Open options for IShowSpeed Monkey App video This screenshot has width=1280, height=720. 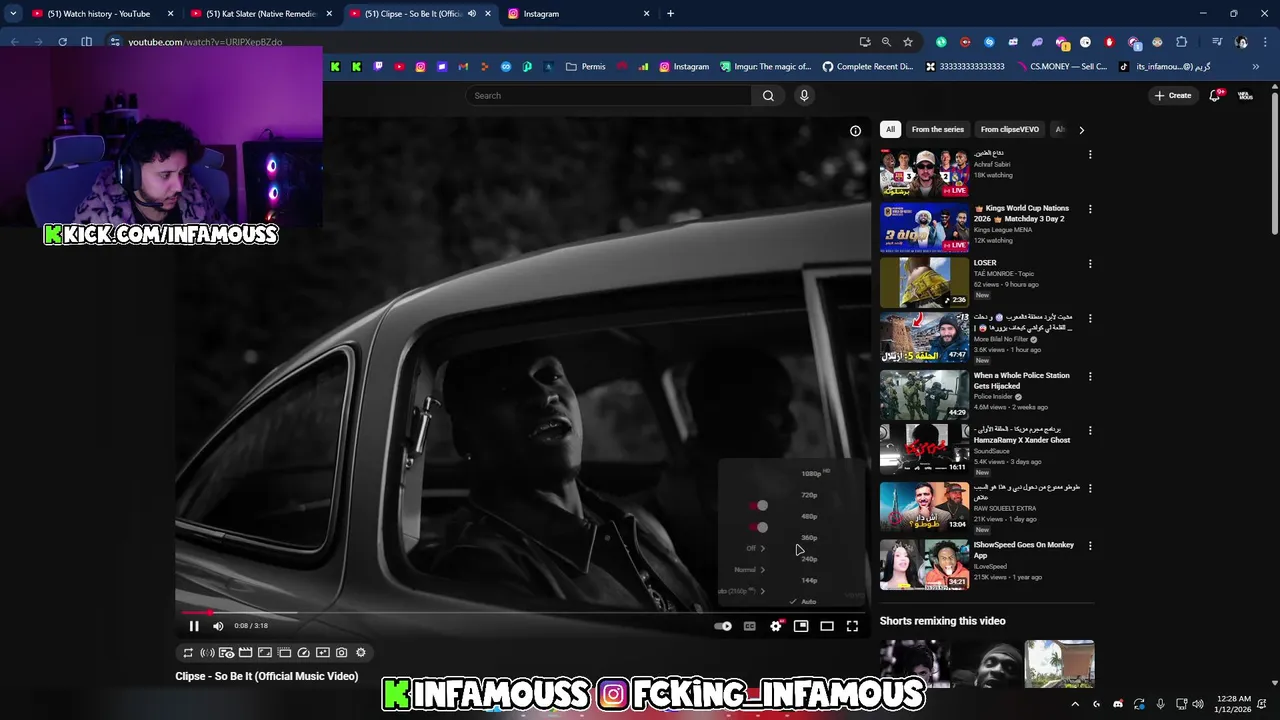(1090, 546)
